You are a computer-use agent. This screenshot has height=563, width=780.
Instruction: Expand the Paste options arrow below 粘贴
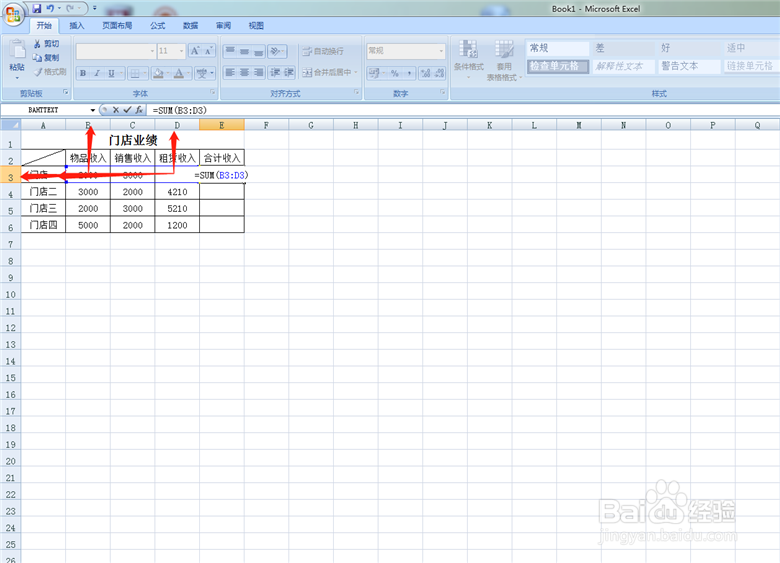pyautogui.click(x=17, y=78)
